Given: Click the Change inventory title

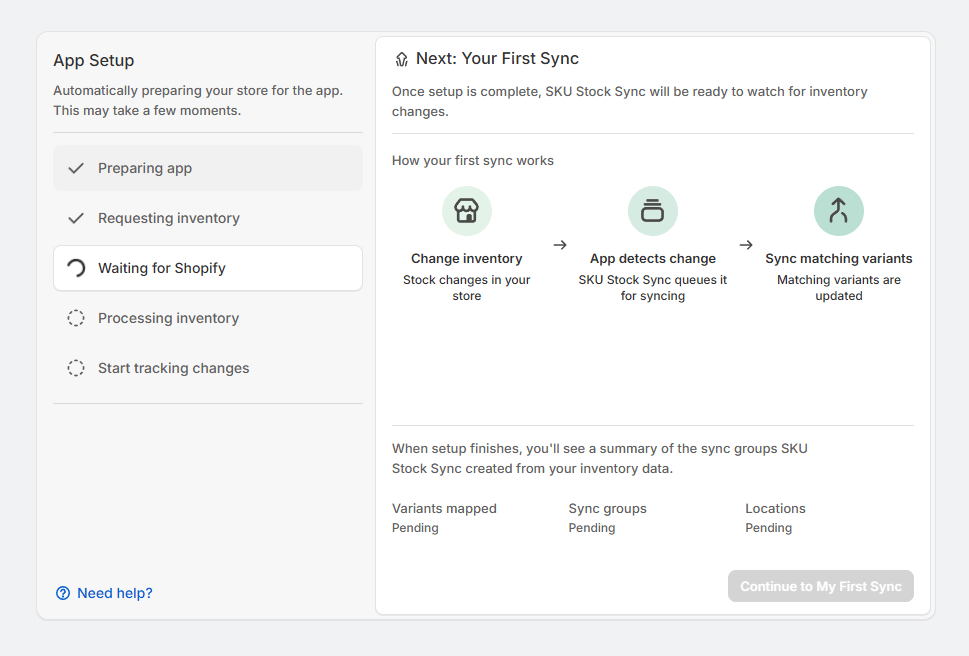Looking at the screenshot, I should click(x=467, y=259).
